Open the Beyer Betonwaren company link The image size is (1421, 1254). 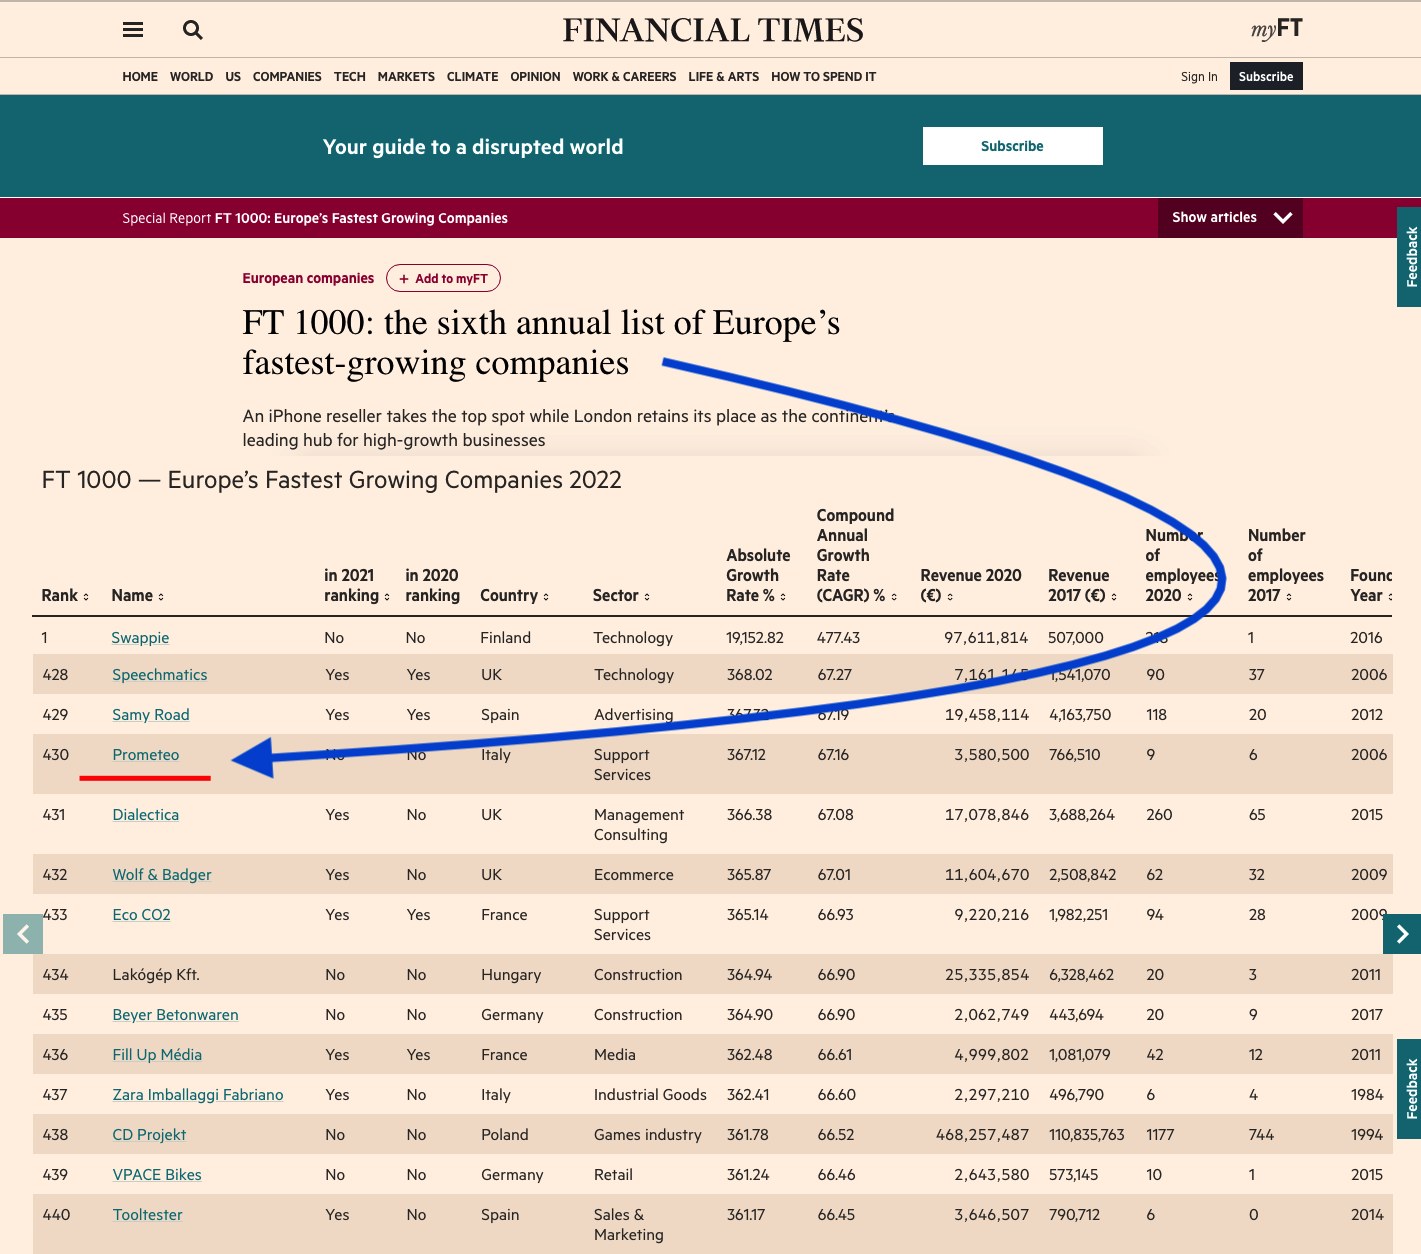(x=175, y=1015)
